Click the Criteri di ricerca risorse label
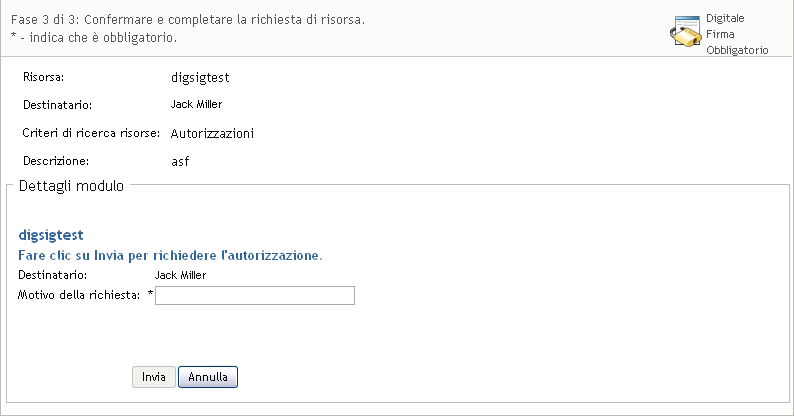The width and height of the screenshot is (794, 416). pos(91,133)
